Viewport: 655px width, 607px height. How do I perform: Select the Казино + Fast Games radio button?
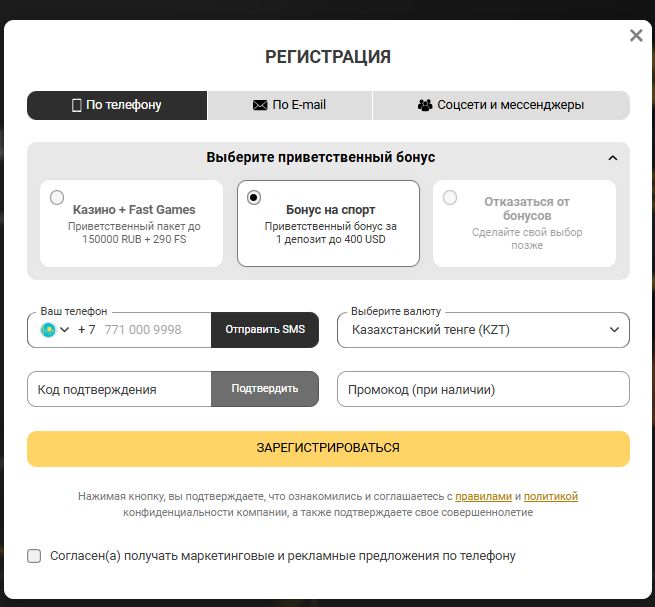pyautogui.click(x=57, y=197)
